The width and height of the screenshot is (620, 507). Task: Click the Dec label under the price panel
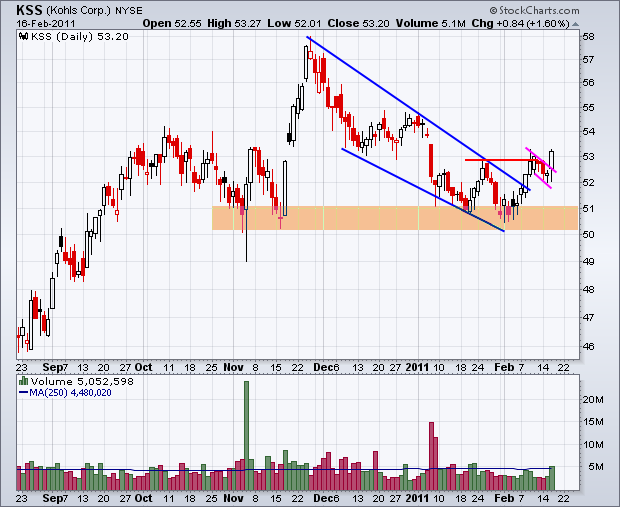[322, 367]
